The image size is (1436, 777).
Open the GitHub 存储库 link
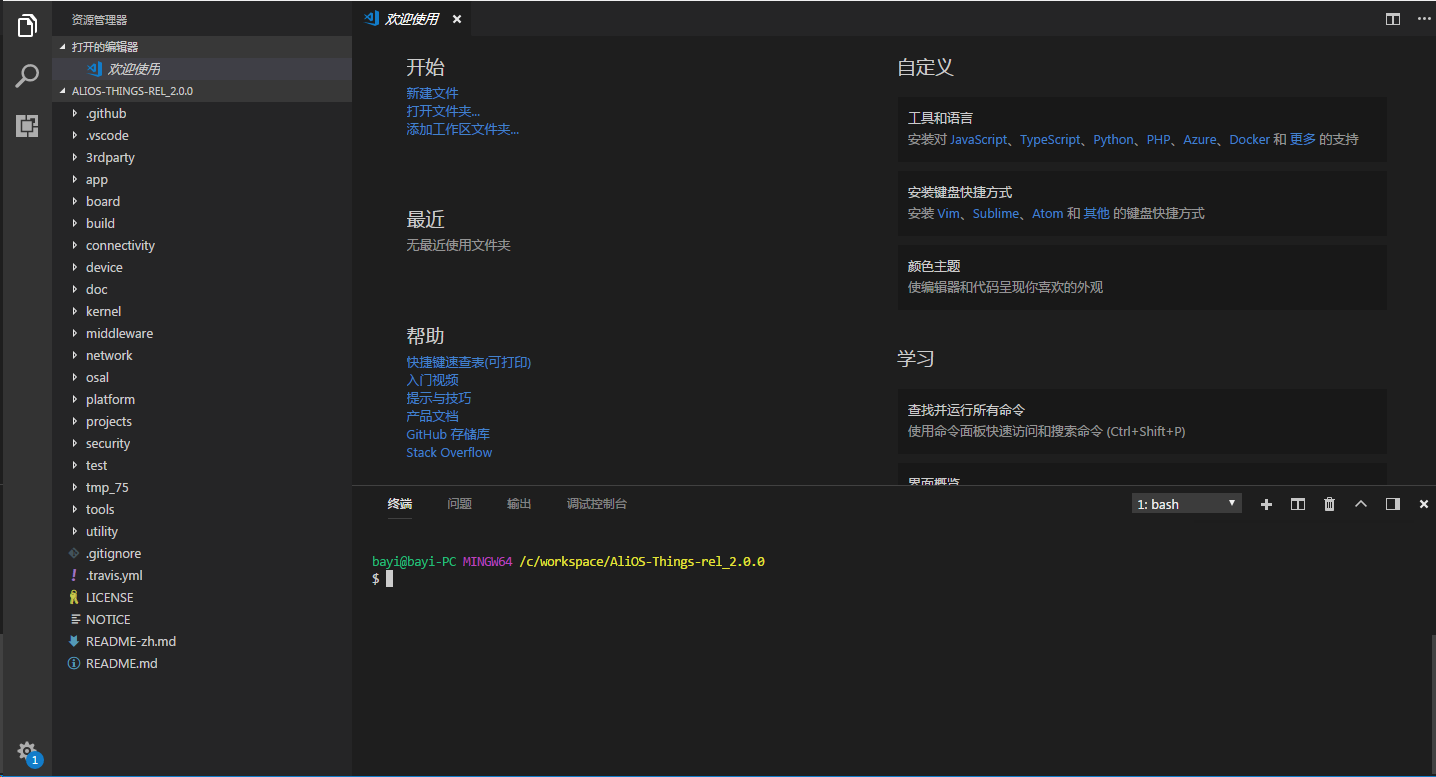tap(448, 434)
